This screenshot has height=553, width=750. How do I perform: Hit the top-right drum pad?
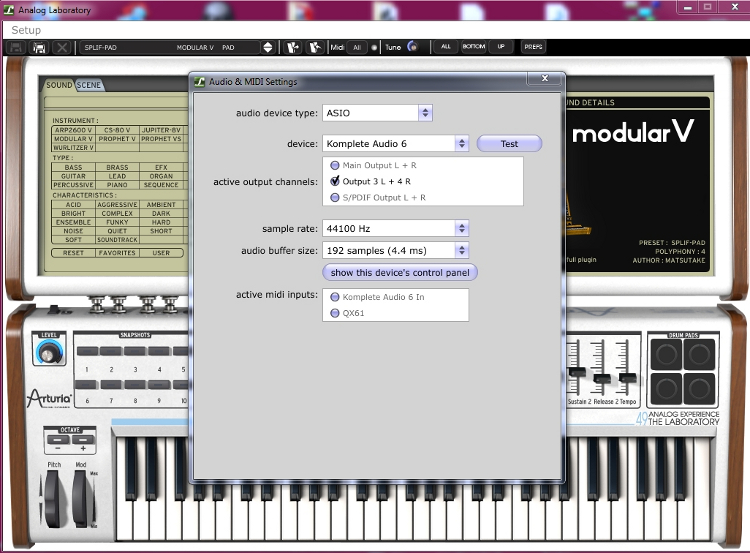coord(699,354)
